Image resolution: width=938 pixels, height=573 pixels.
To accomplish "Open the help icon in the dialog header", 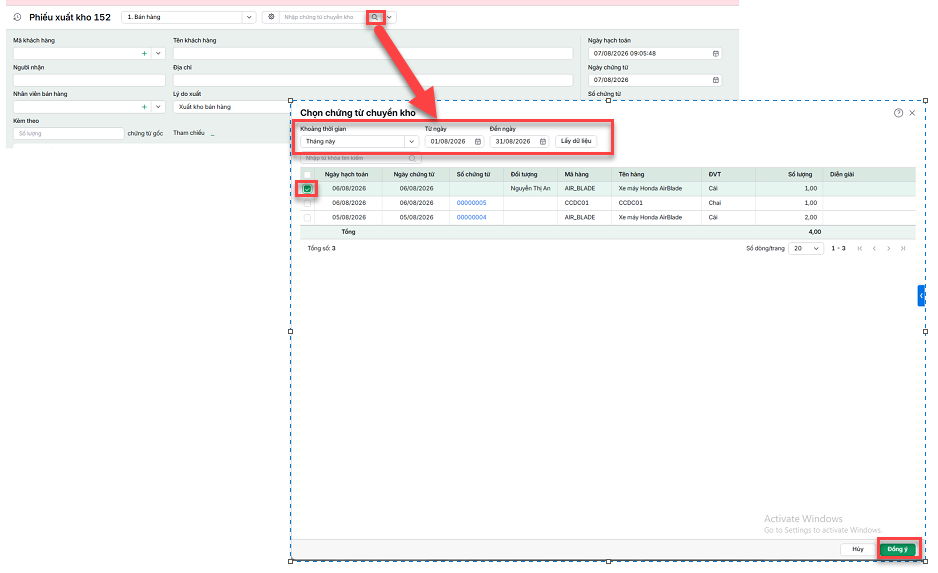I will coord(898,113).
